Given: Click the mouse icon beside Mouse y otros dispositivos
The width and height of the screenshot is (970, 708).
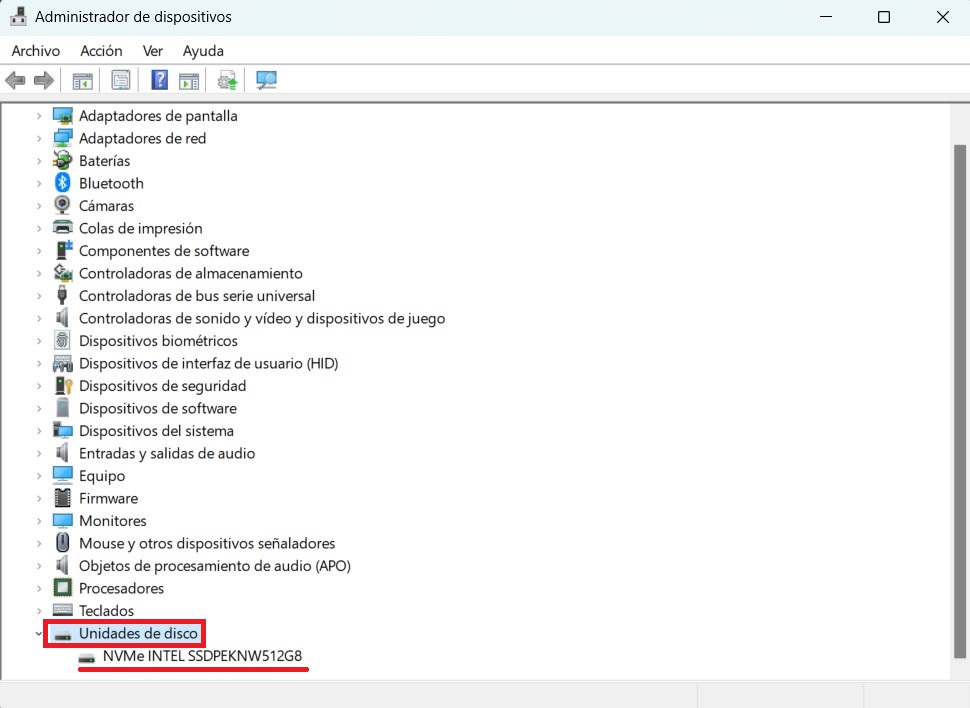Looking at the screenshot, I should tap(62, 543).
